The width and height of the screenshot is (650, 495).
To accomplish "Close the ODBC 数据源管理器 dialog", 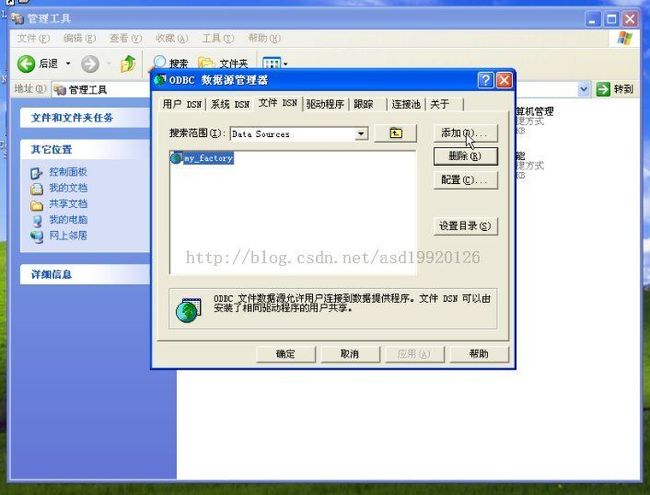I will [x=504, y=80].
